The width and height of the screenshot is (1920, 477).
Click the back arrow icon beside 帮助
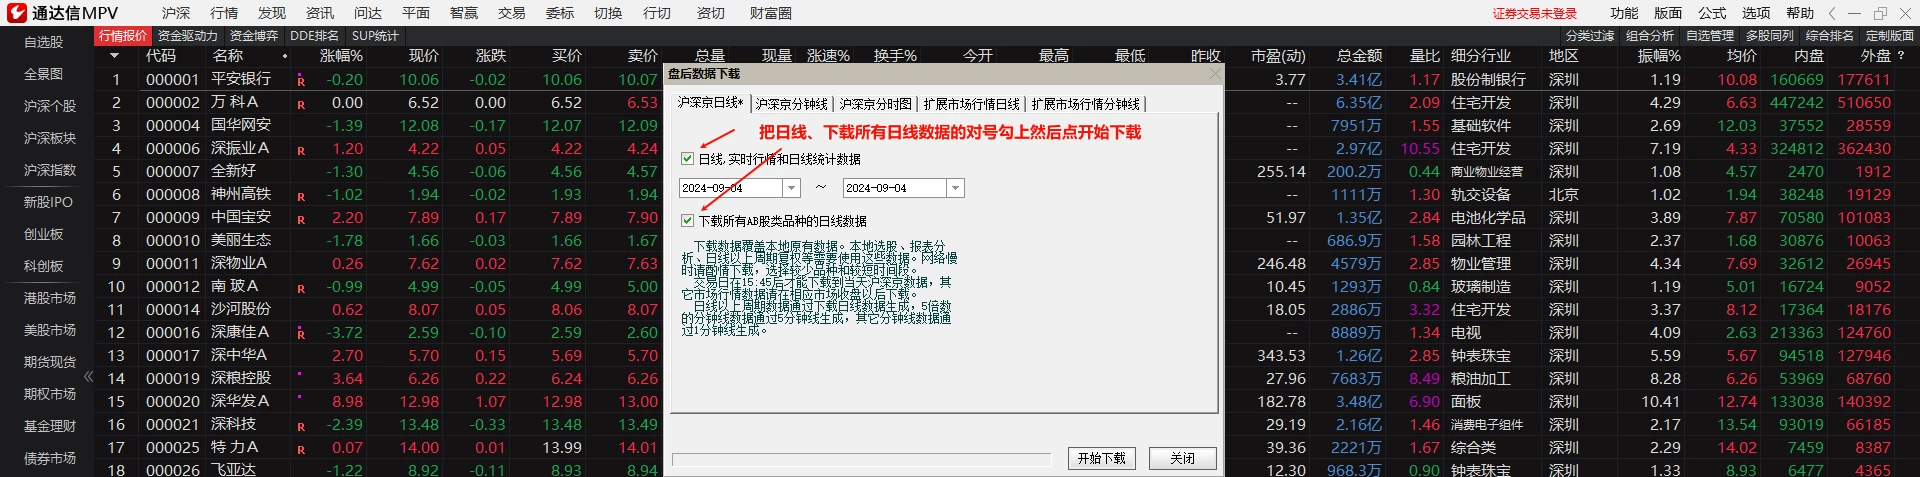[1832, 13]
